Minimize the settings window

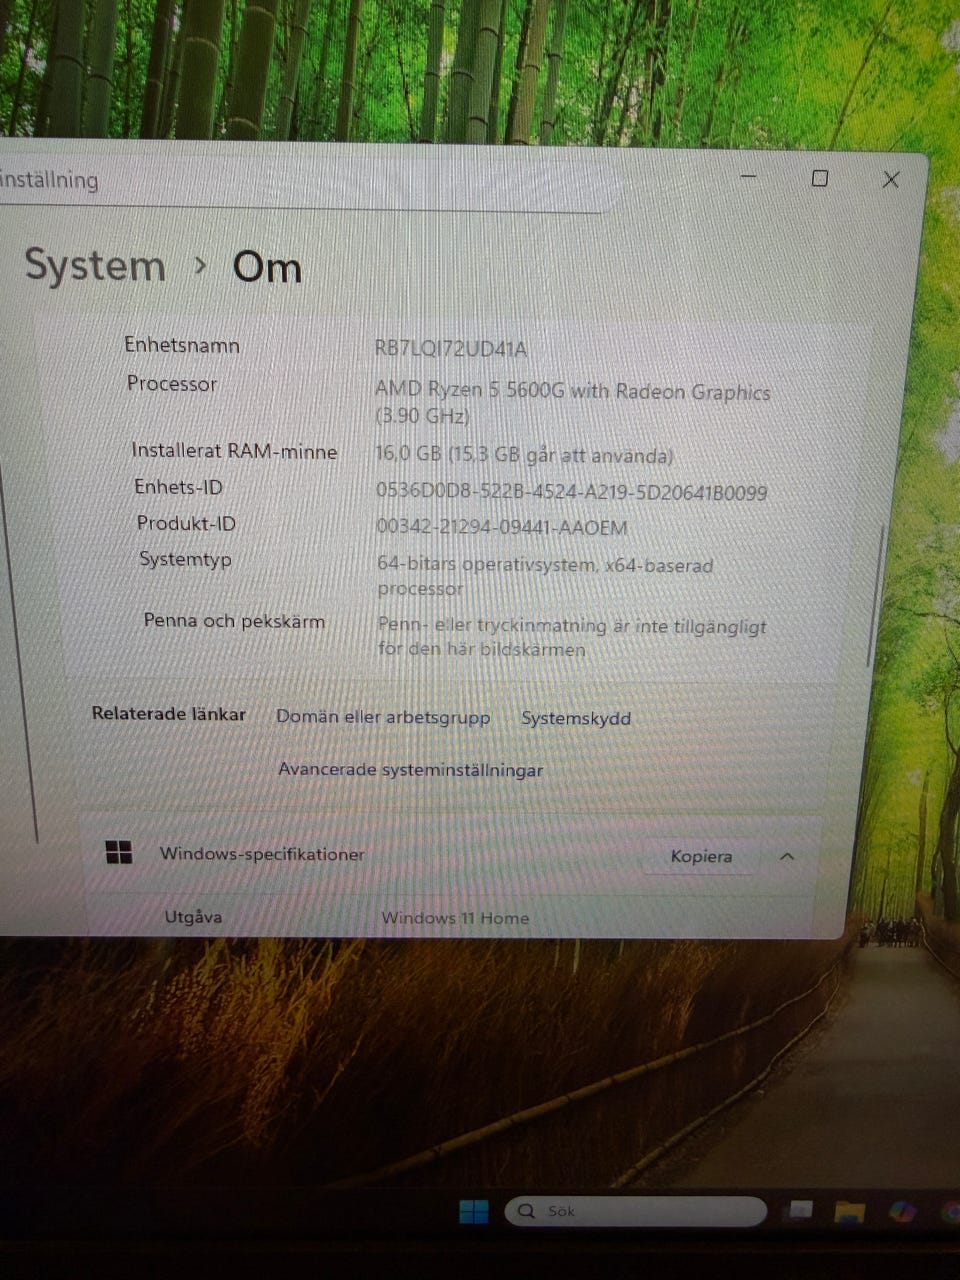(748, 176)
